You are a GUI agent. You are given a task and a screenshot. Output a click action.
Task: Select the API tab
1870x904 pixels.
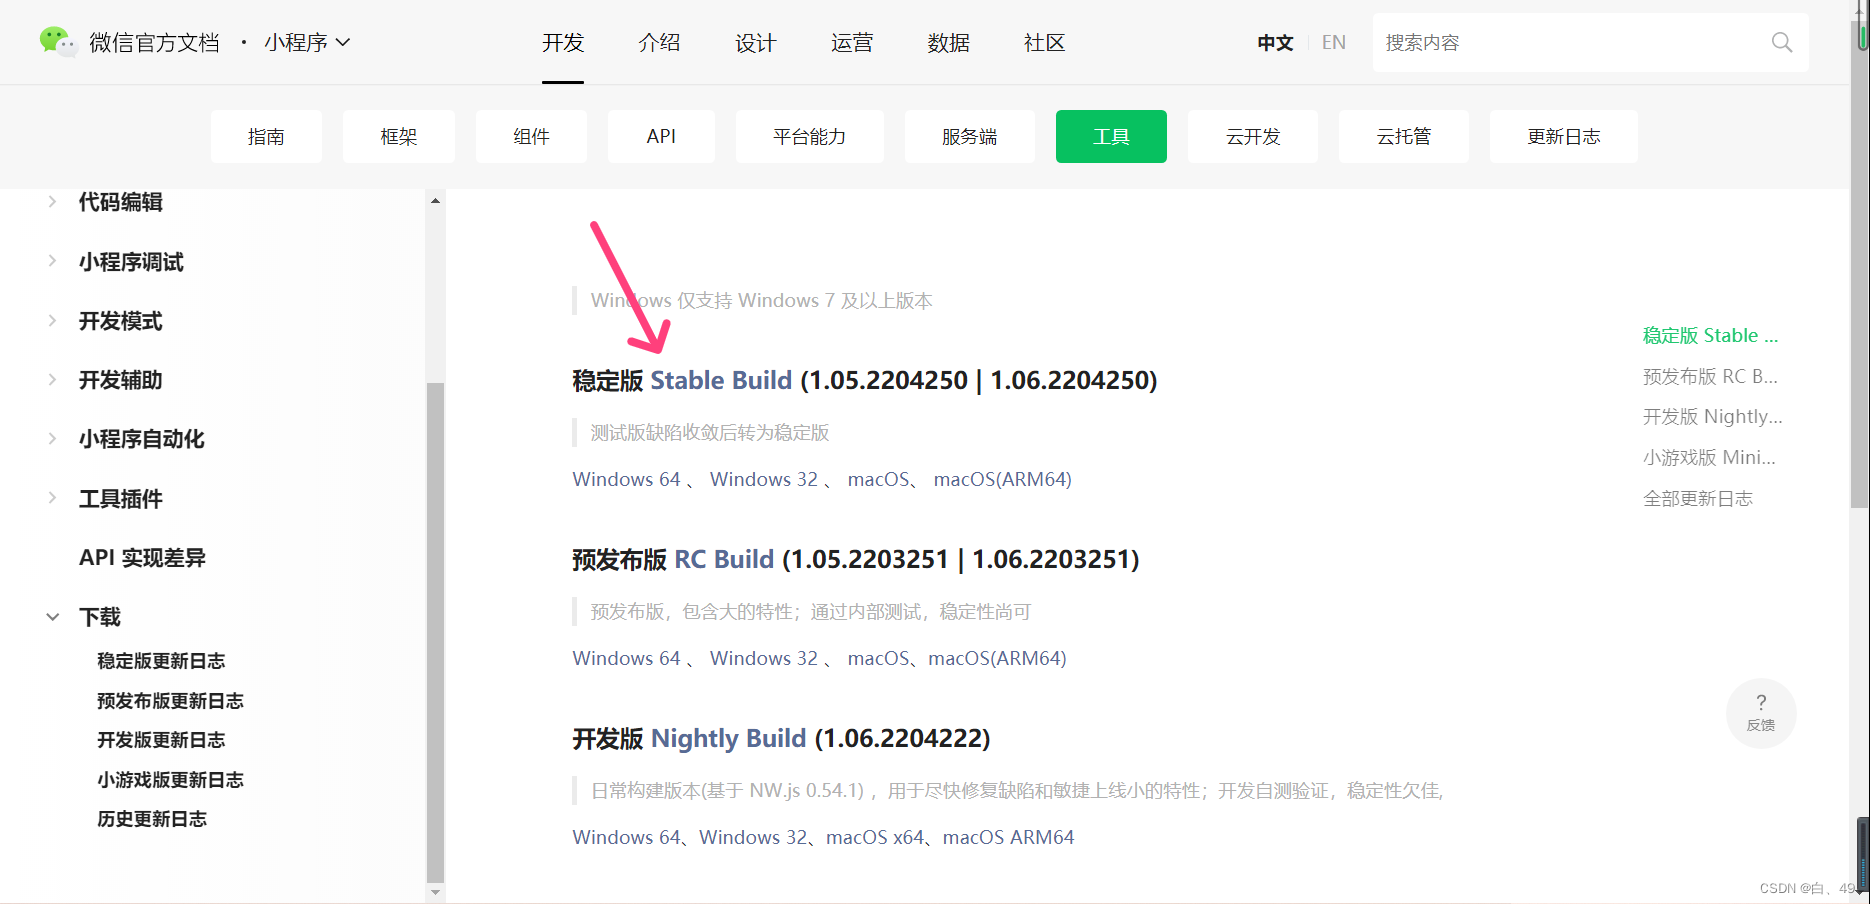[x=661, y=136]
